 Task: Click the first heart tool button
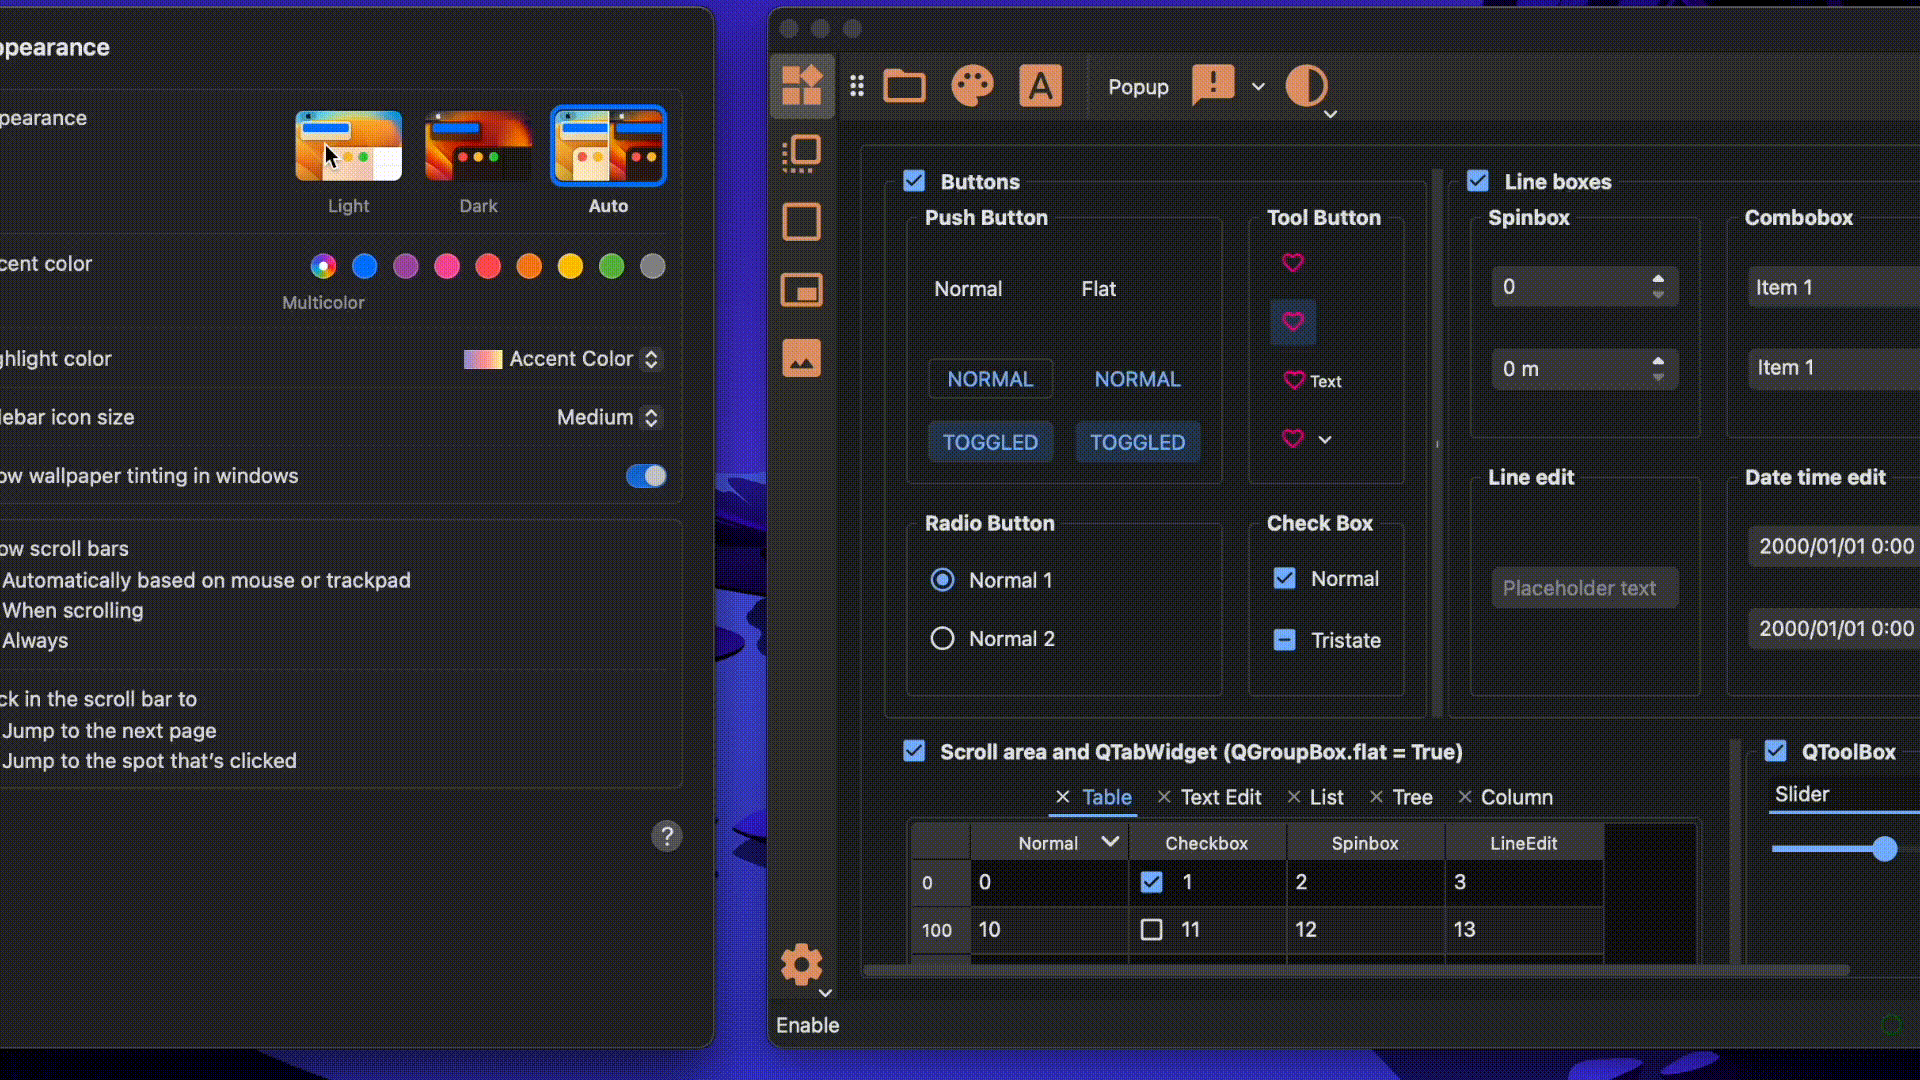tap(1293, 262)
